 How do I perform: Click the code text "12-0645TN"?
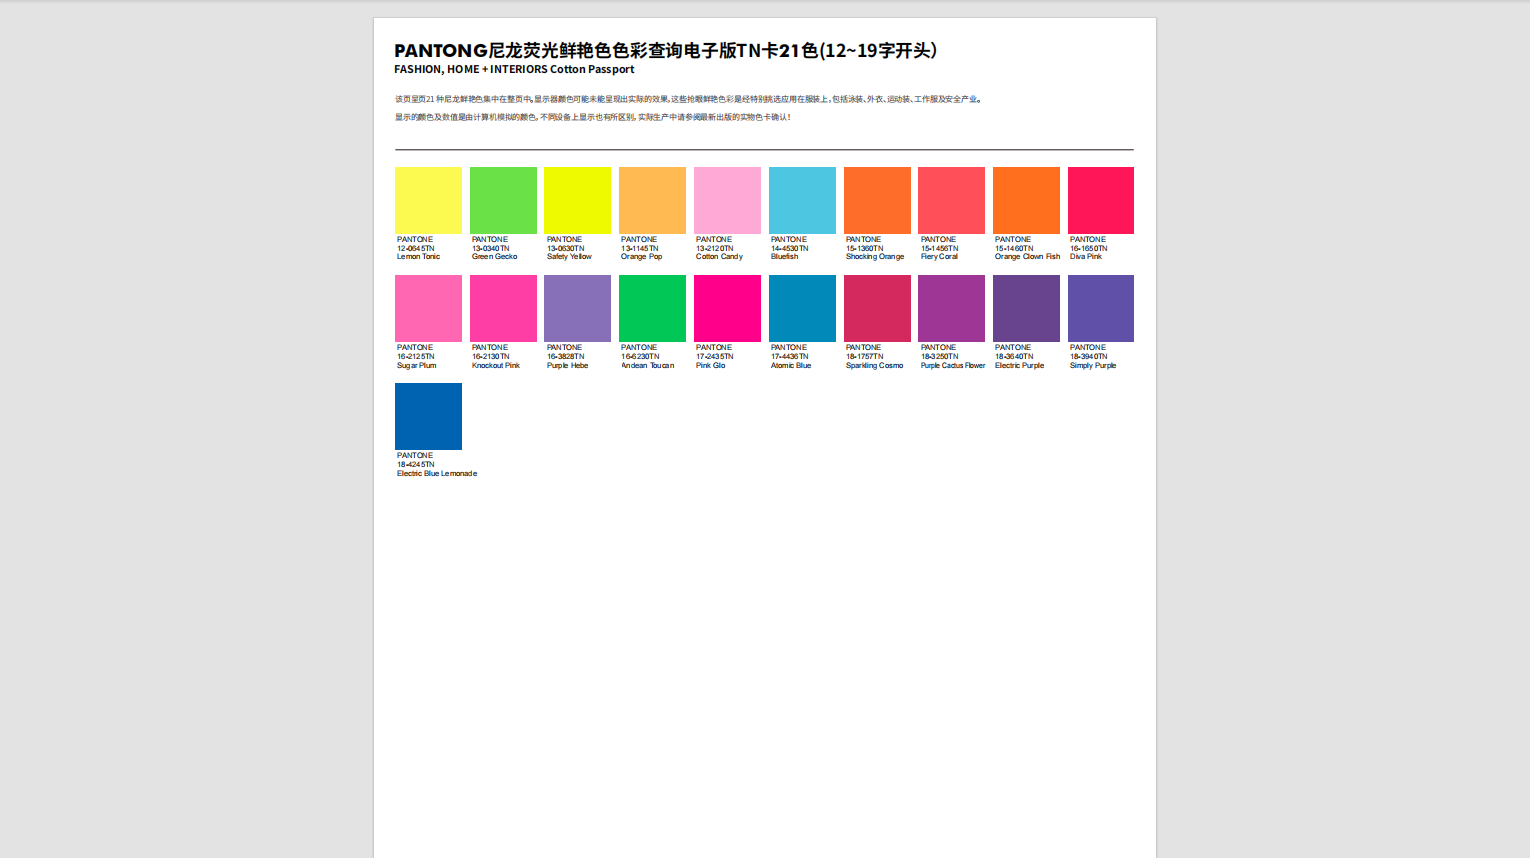[x=415, y=248]
